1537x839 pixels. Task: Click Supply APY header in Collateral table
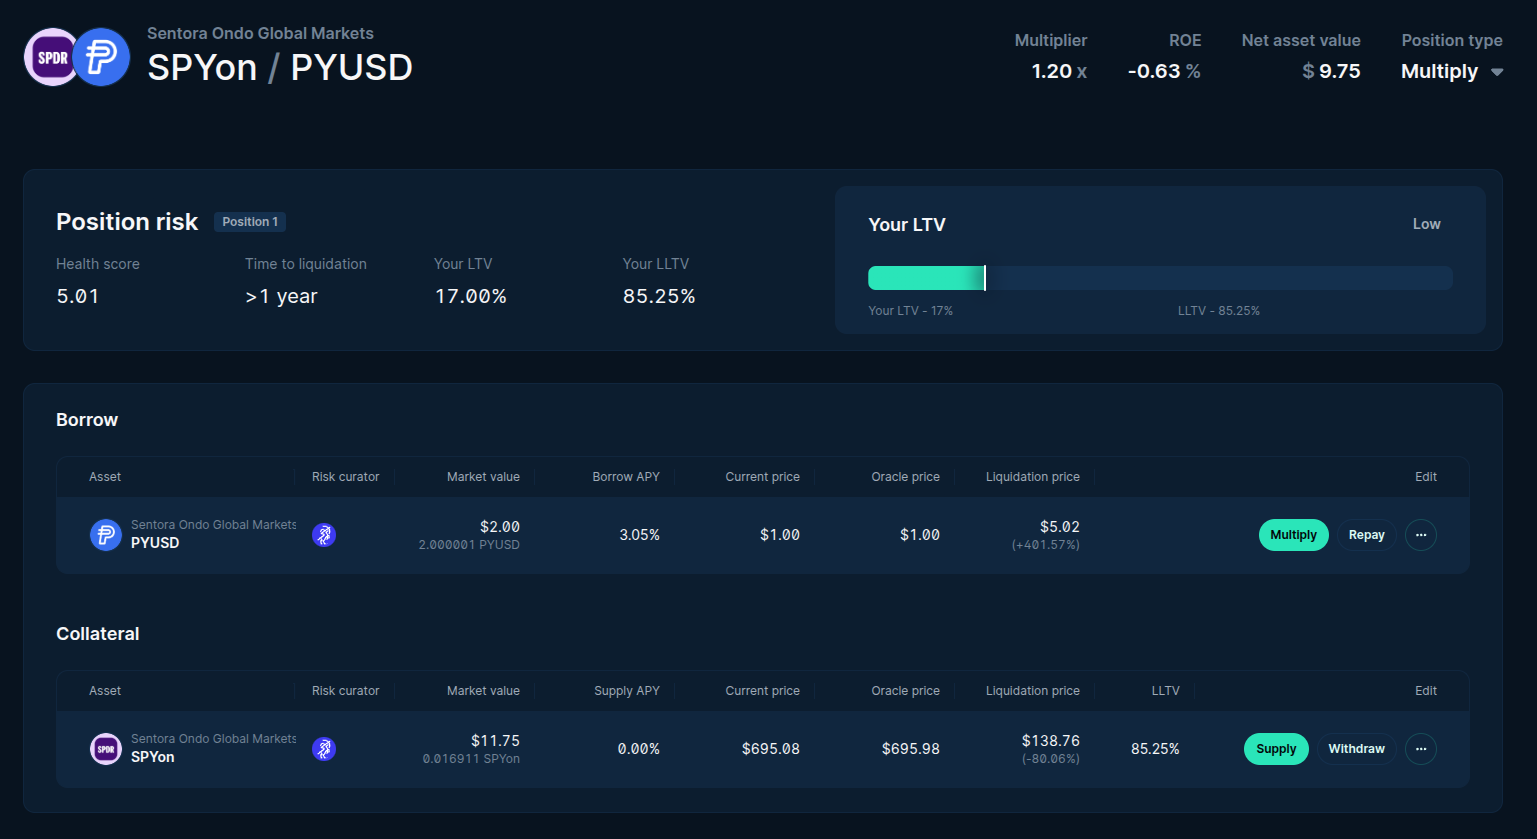pos(627,691)
